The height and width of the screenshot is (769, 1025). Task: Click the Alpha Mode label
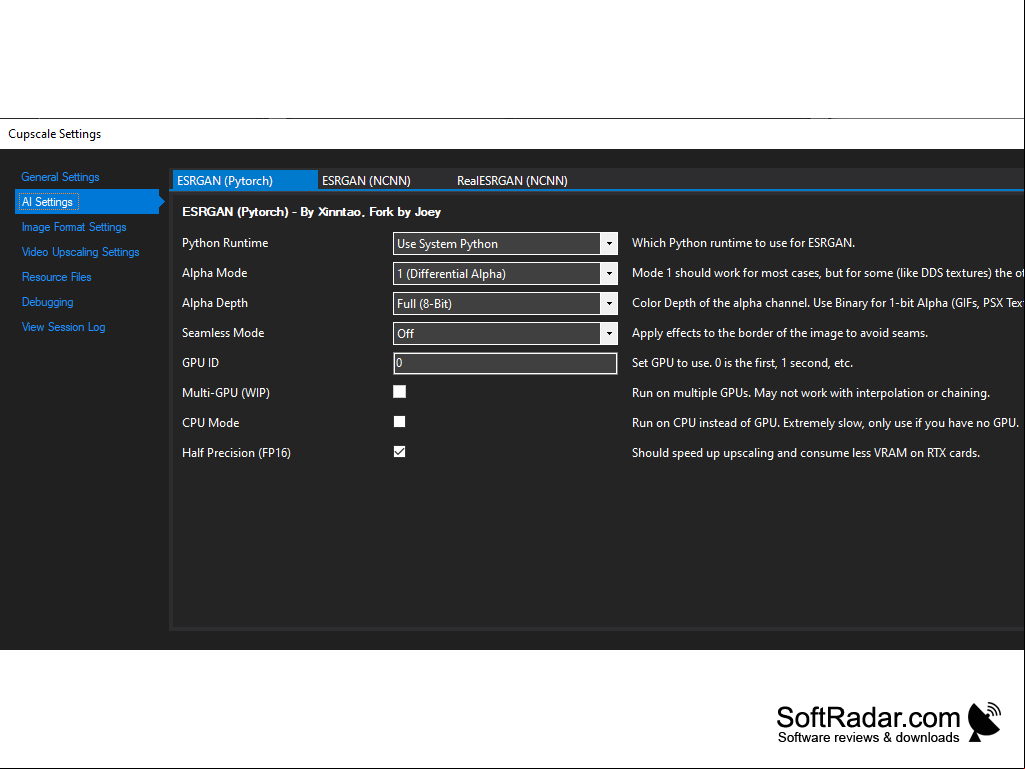coord(214,273)
